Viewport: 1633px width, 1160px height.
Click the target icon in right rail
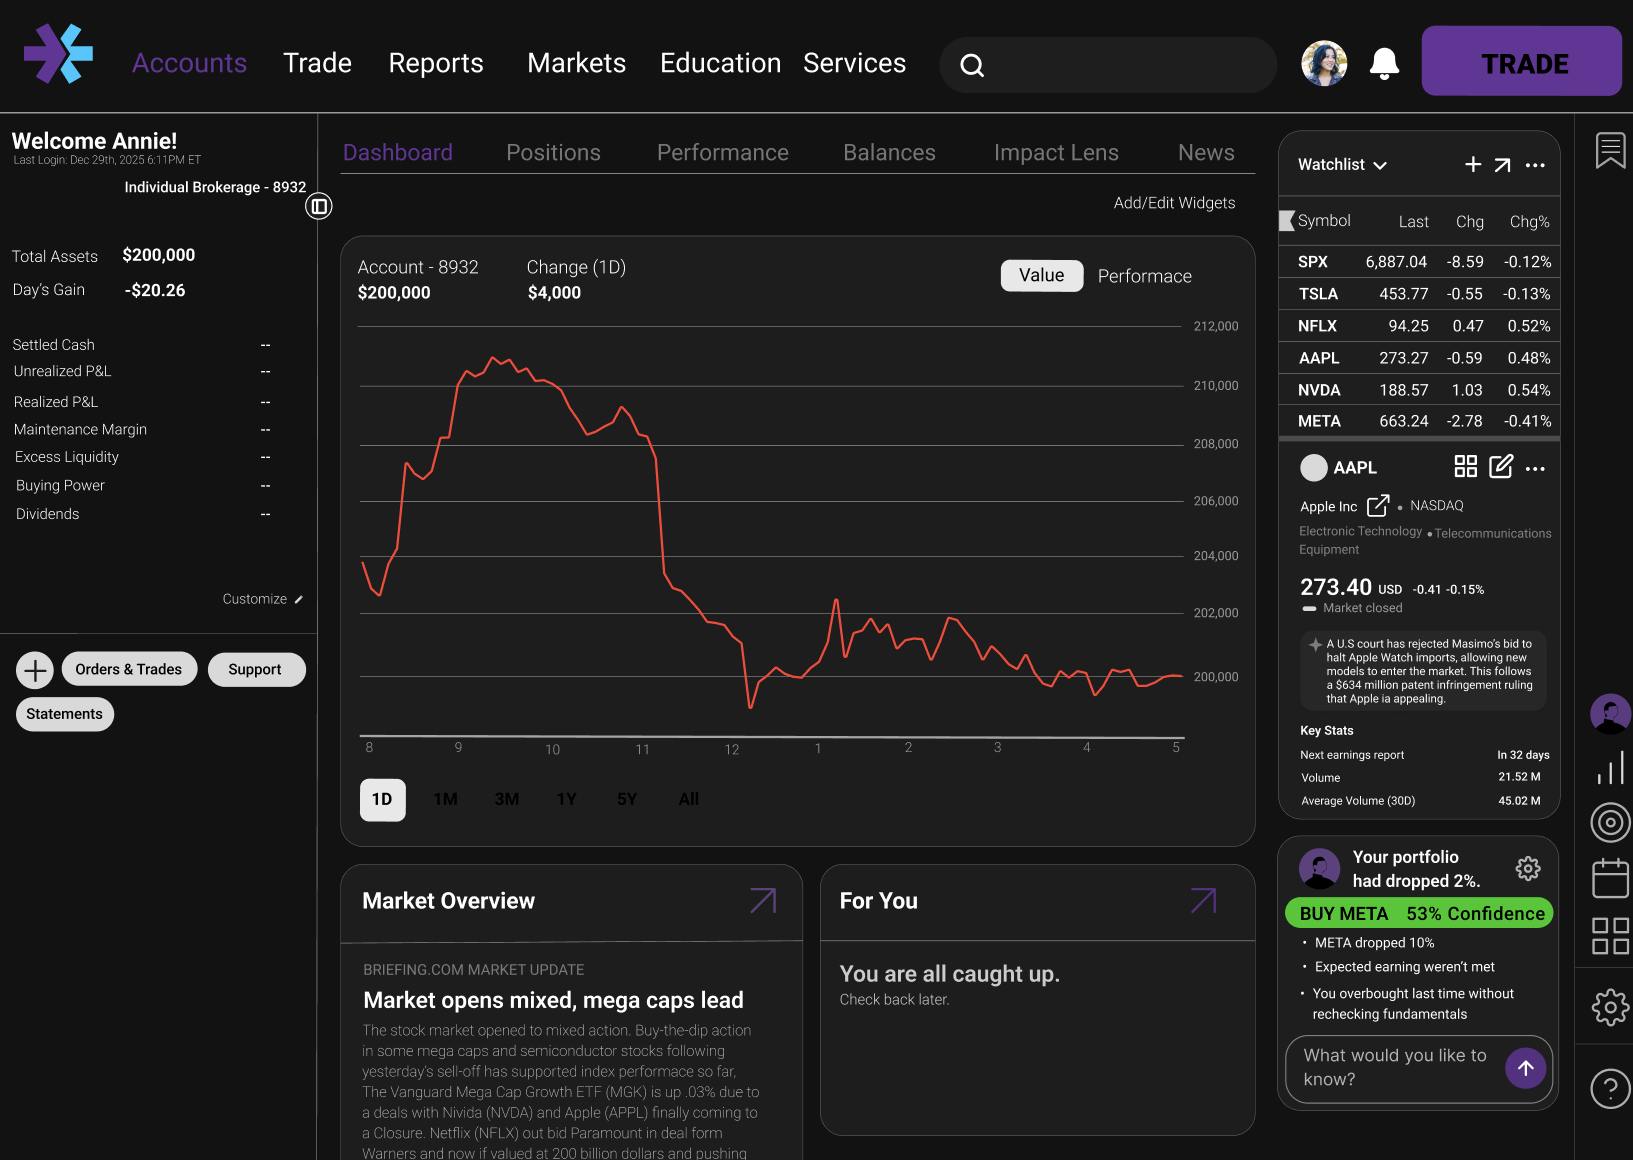1610,823
